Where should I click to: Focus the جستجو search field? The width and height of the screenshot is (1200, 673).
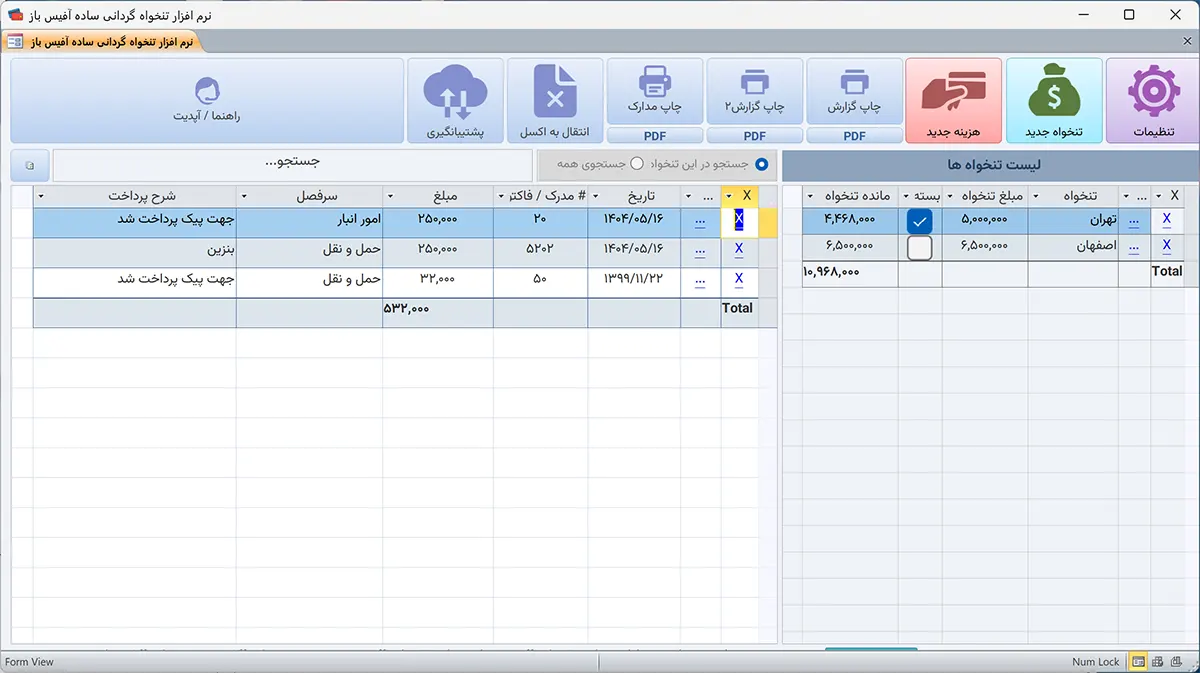(292, 165)
